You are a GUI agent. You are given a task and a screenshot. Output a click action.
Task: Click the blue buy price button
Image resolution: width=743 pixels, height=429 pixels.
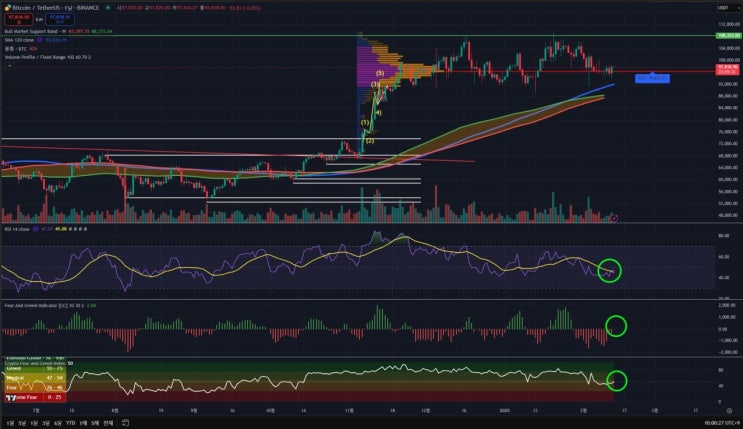(x=60, y=19)
